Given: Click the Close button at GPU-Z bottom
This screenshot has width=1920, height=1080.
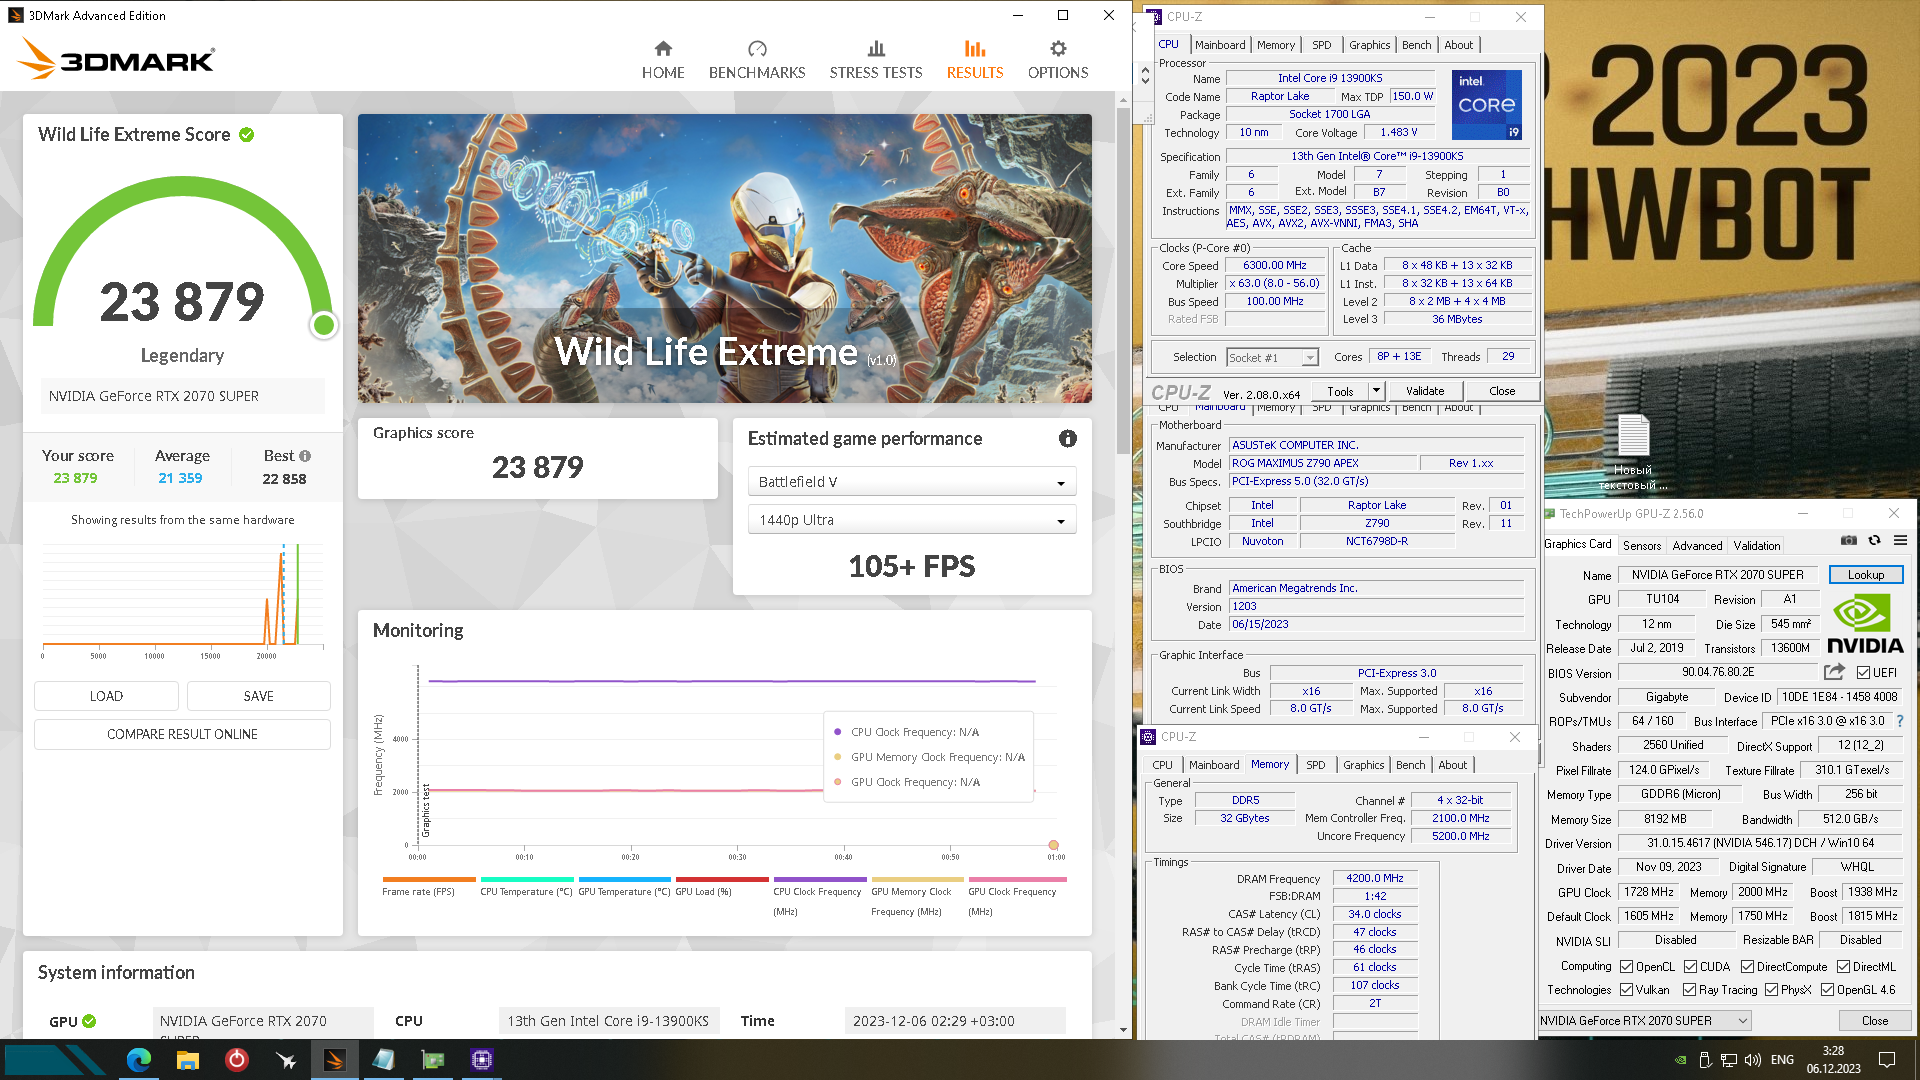Looking at the screenshot, I should [x=1874, y=1021].
